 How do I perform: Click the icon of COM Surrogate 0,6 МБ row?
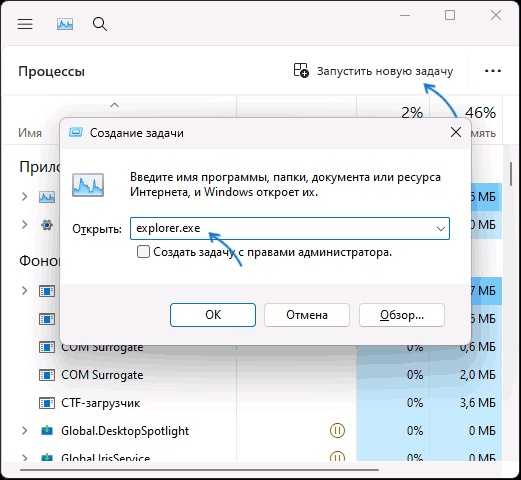(x=47, y=347)
